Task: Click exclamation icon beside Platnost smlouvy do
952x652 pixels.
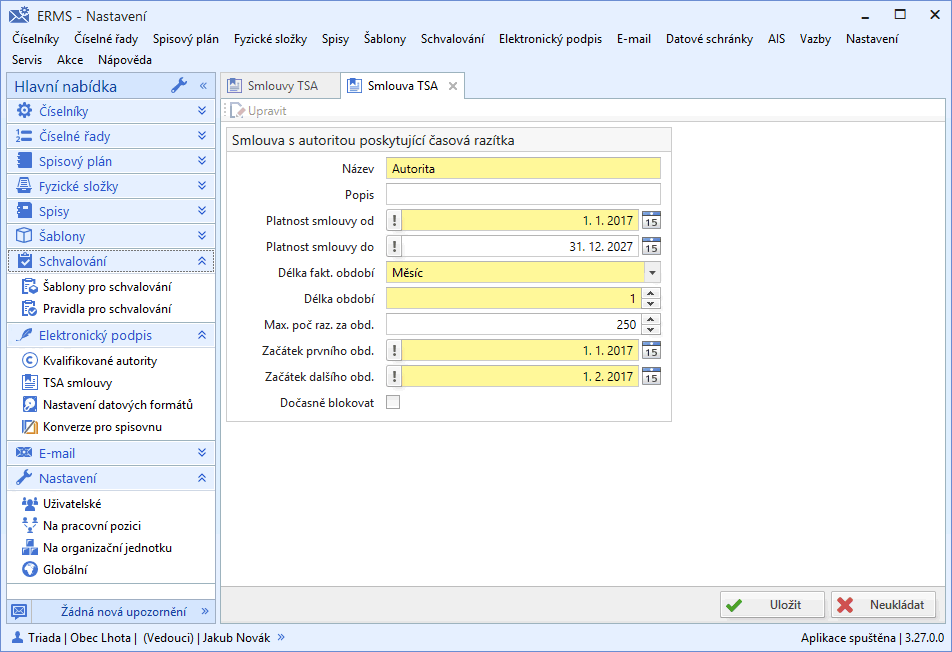Action: click(x=395, y=246)
